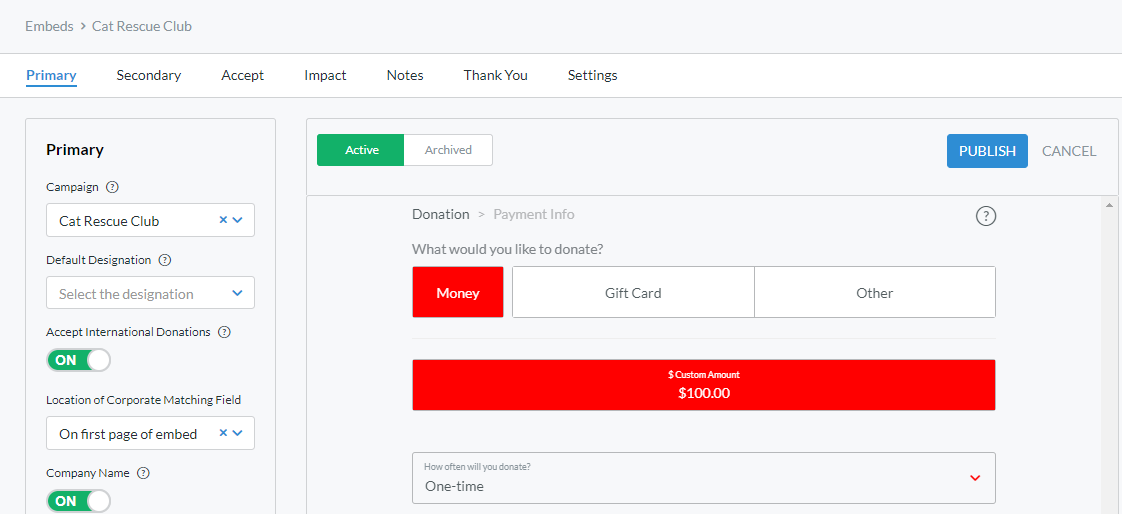The width and height of the screenshot is (1122, 514).
Task: Open help tooltip next to Campaign label
Action: 112,187
